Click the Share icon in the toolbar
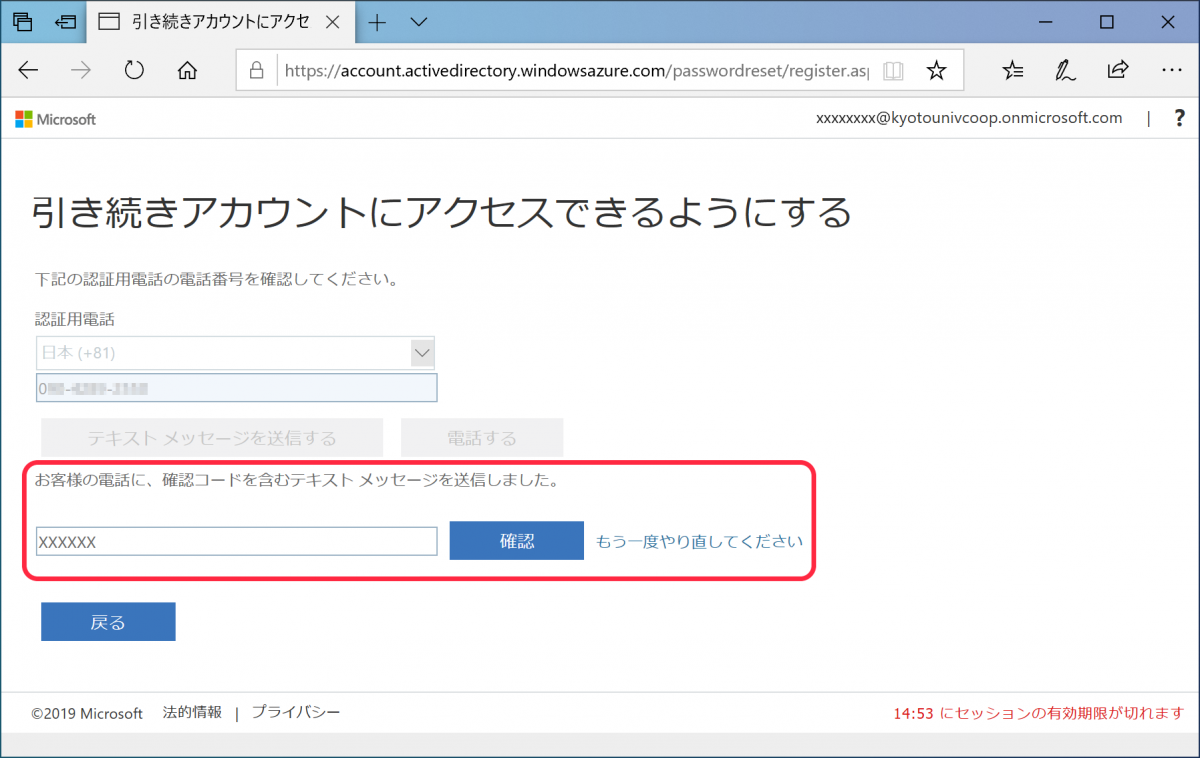 click(x=1117, y=70)
